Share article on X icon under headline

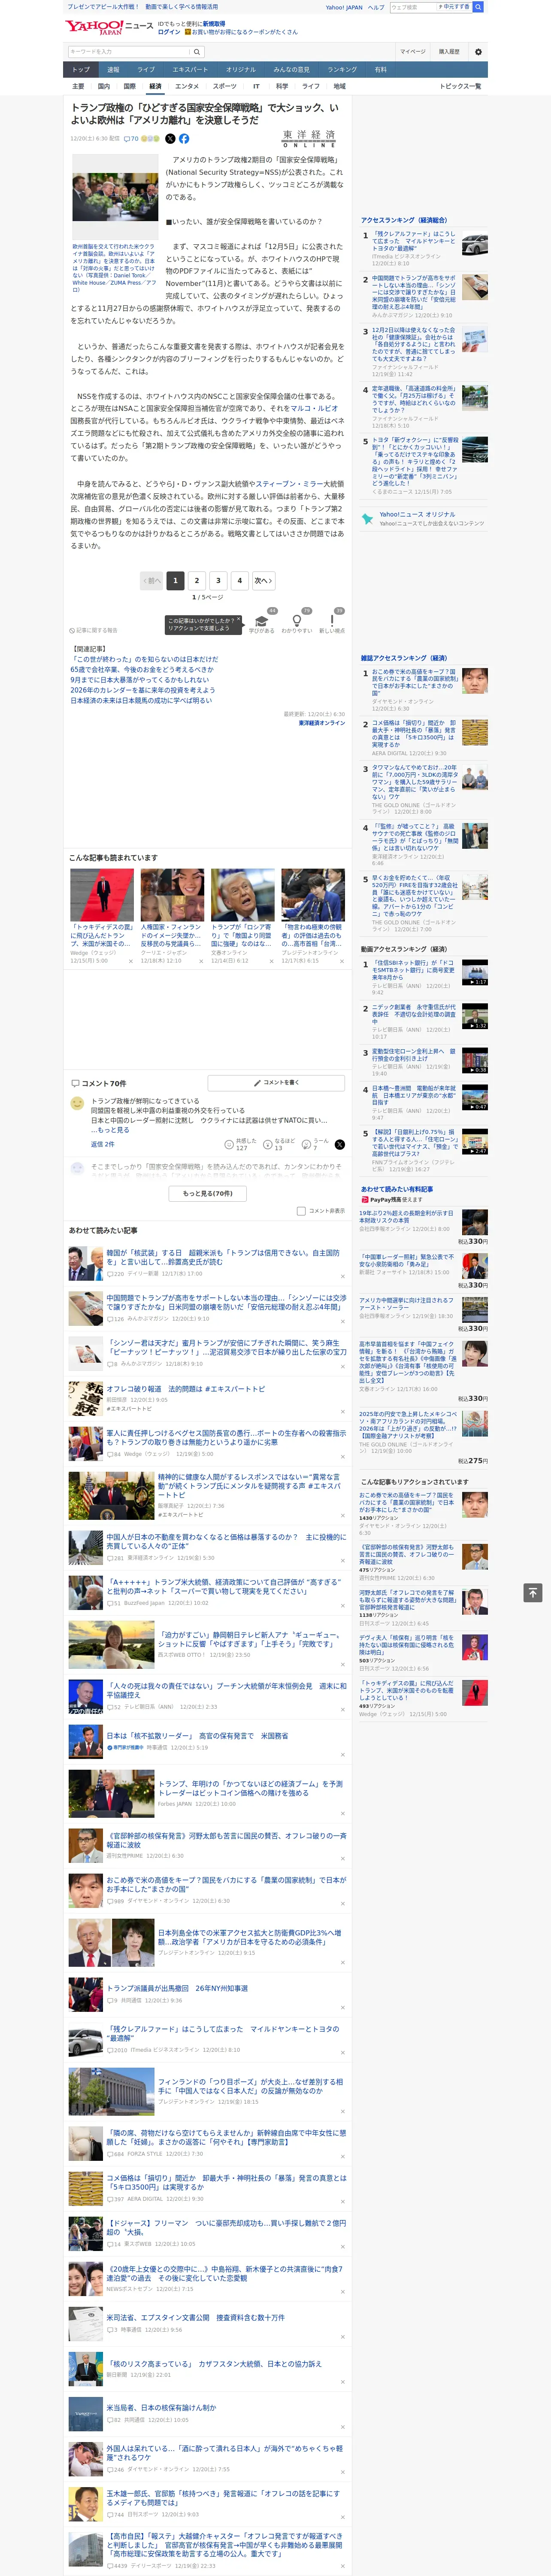tap(170, 139)
